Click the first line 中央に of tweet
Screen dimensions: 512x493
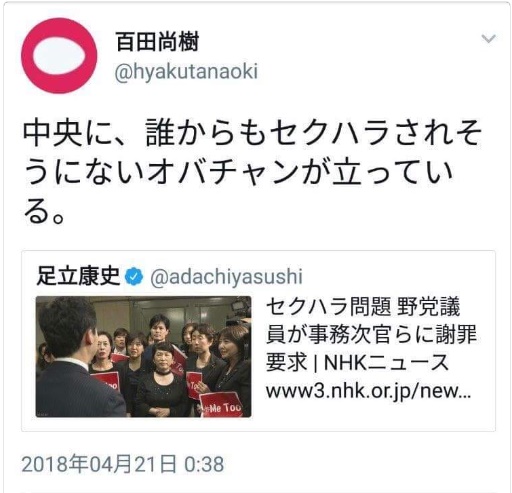[252, 133]
